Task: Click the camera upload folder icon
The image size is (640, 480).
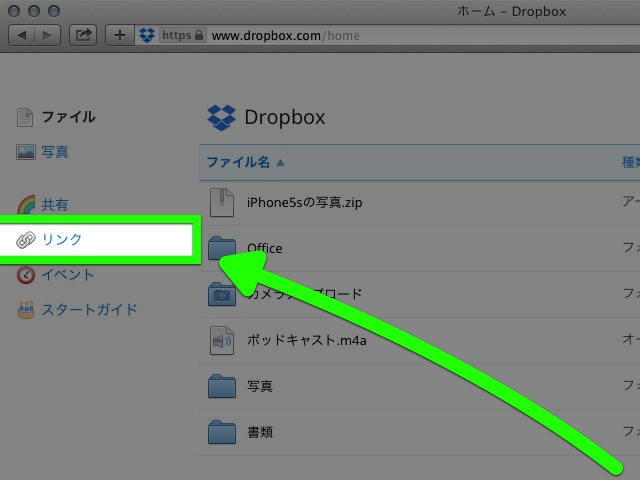Action: (222, 294)
